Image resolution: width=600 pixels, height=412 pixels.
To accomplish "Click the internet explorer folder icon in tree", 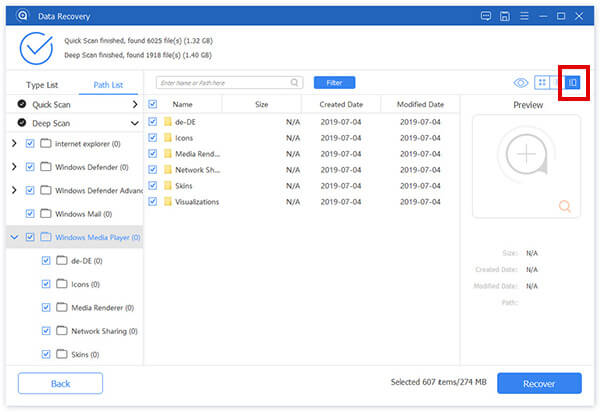I will [x=46, y=143].
